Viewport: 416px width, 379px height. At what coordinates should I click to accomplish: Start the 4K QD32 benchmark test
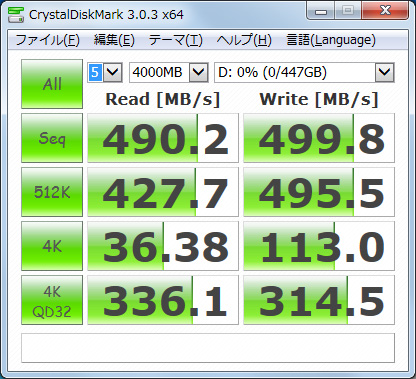(52, 300)
